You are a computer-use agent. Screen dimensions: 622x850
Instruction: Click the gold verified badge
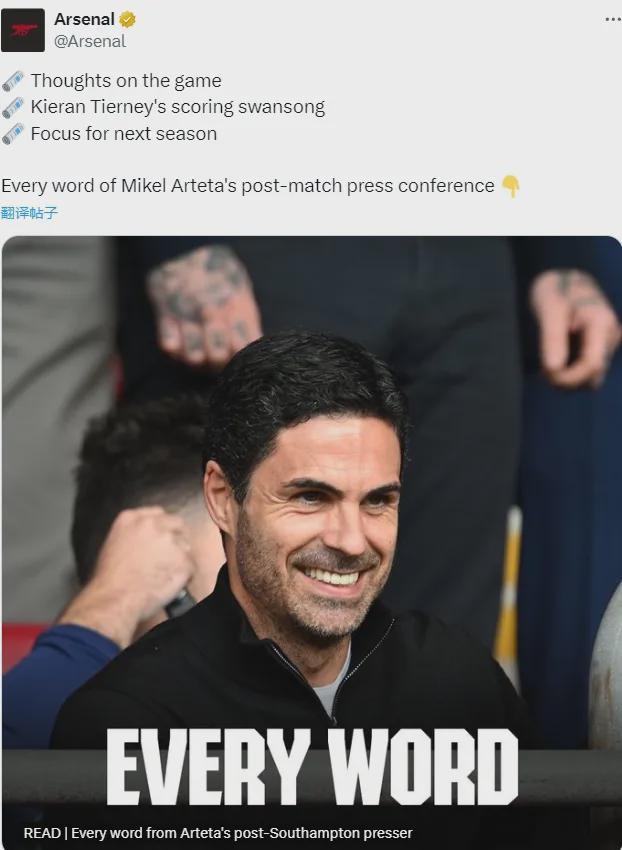click(127, 20)
